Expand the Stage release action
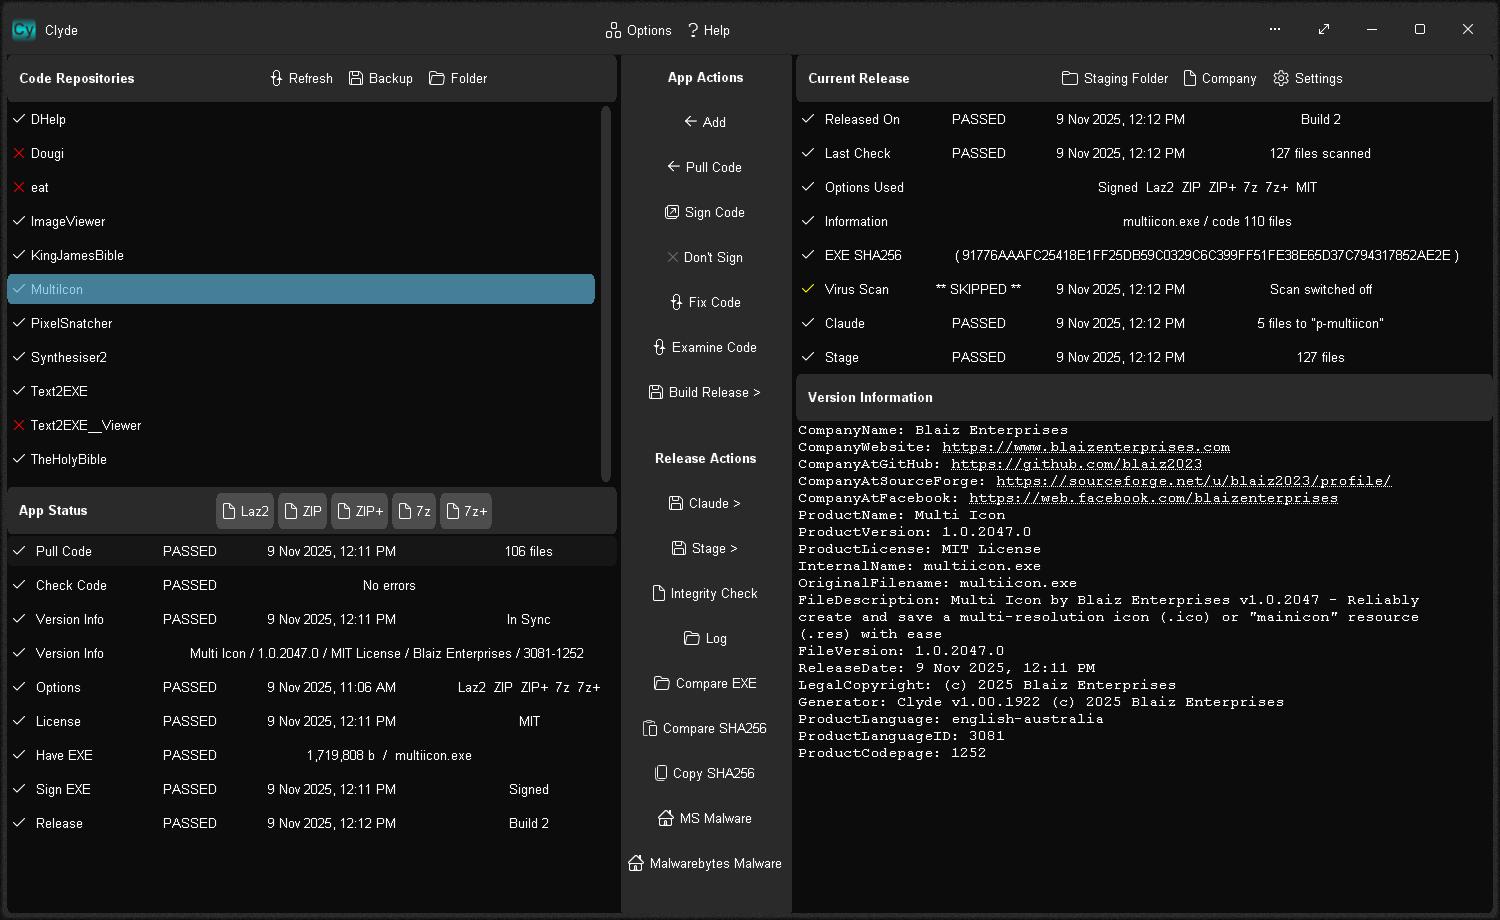Viewport: 1500px width, 920px height. pyautogui.click(x=705, y=548)
